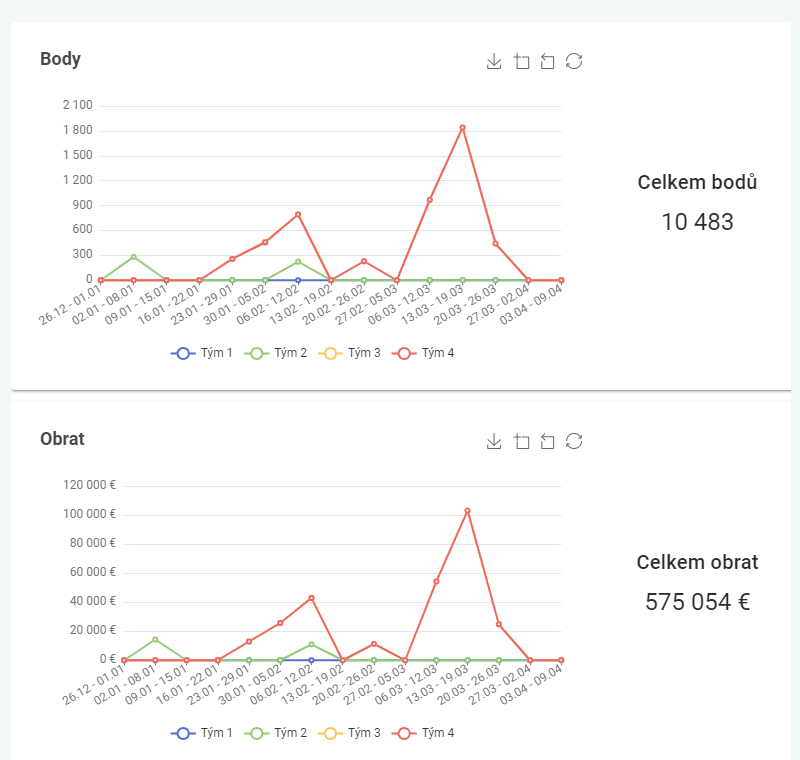This screenshot has height=760, width=800.
Task: Undo zoom on the Obrat chart
Action: [547, 442]
